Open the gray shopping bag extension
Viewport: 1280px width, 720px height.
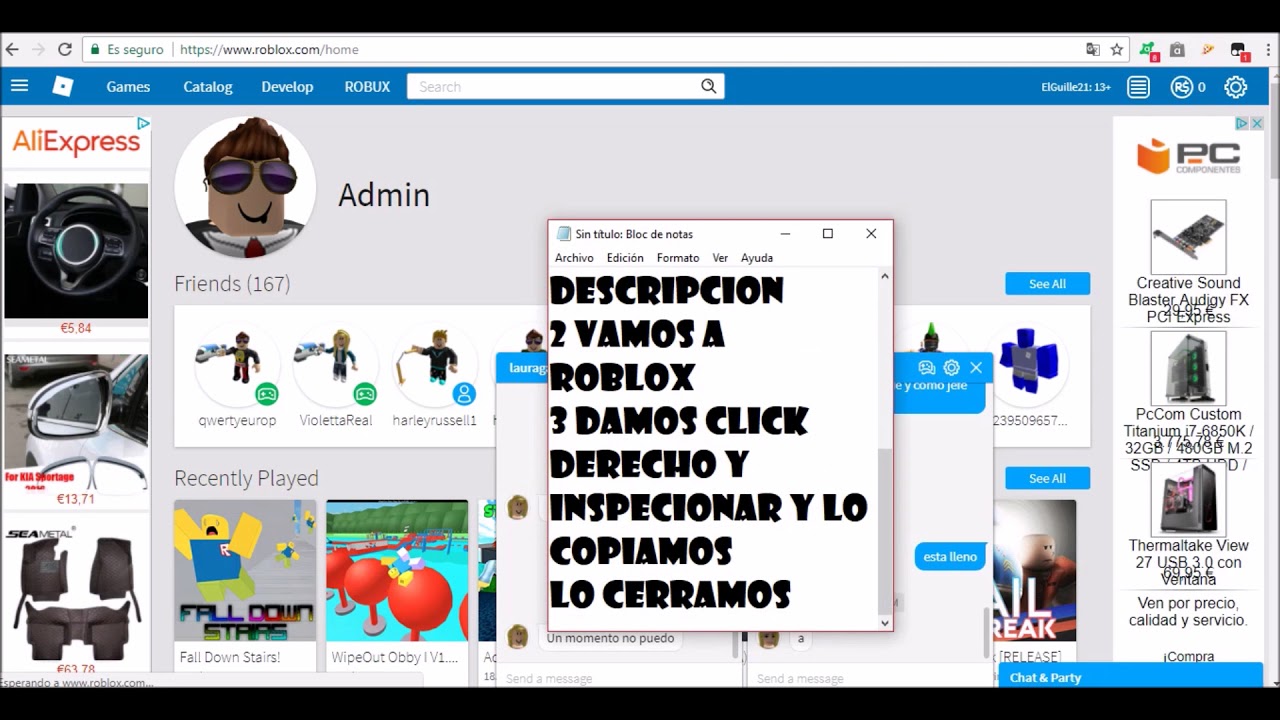coord(1178,49)
